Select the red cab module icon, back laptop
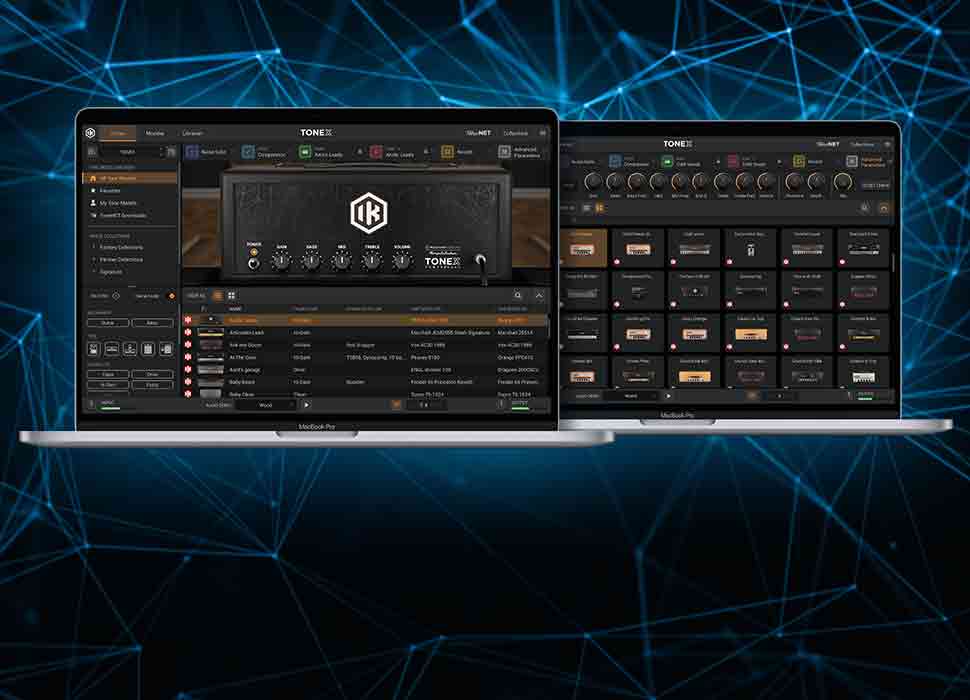This screenshot has width=970, height=700. (733, 161)
